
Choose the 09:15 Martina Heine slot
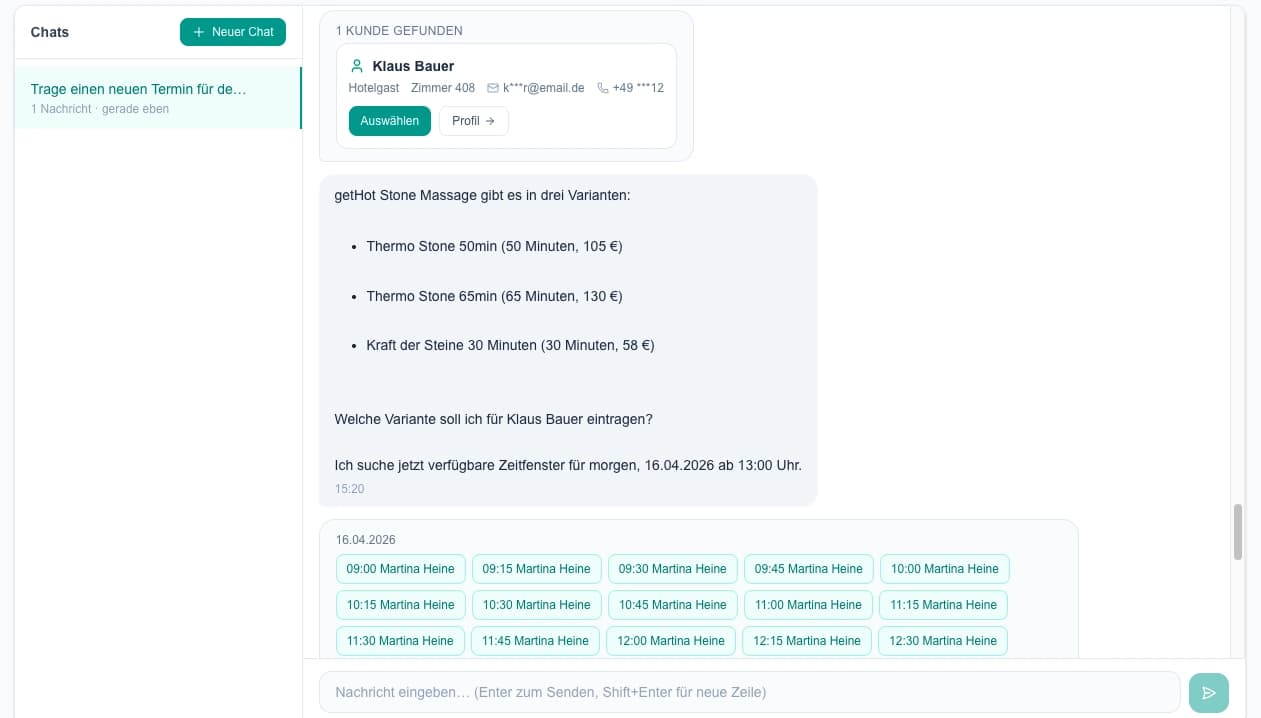[536, 569]
